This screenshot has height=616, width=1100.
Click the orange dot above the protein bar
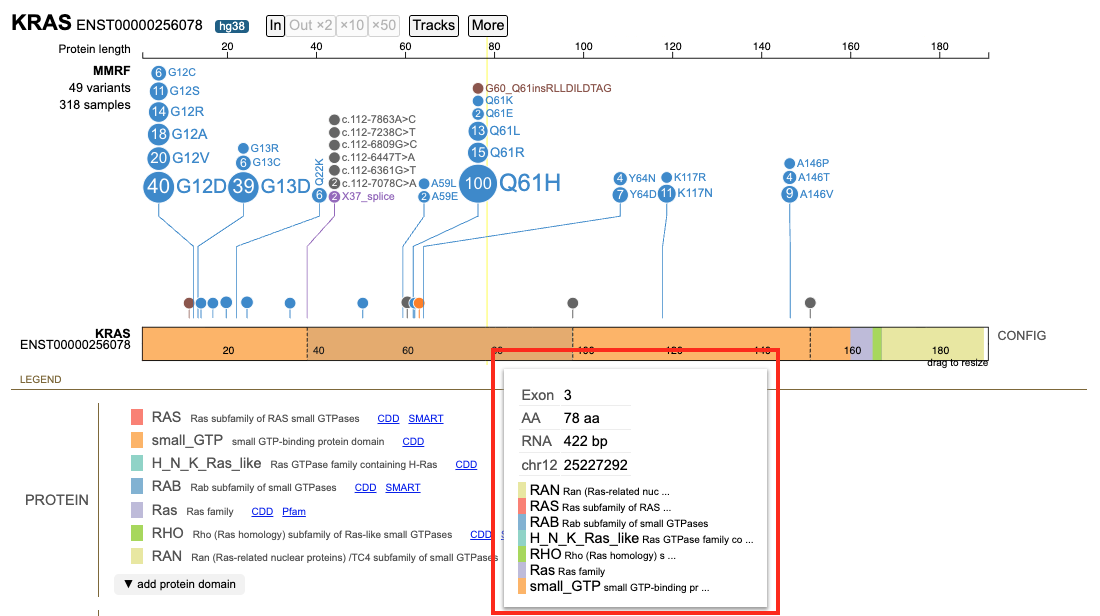419,303
